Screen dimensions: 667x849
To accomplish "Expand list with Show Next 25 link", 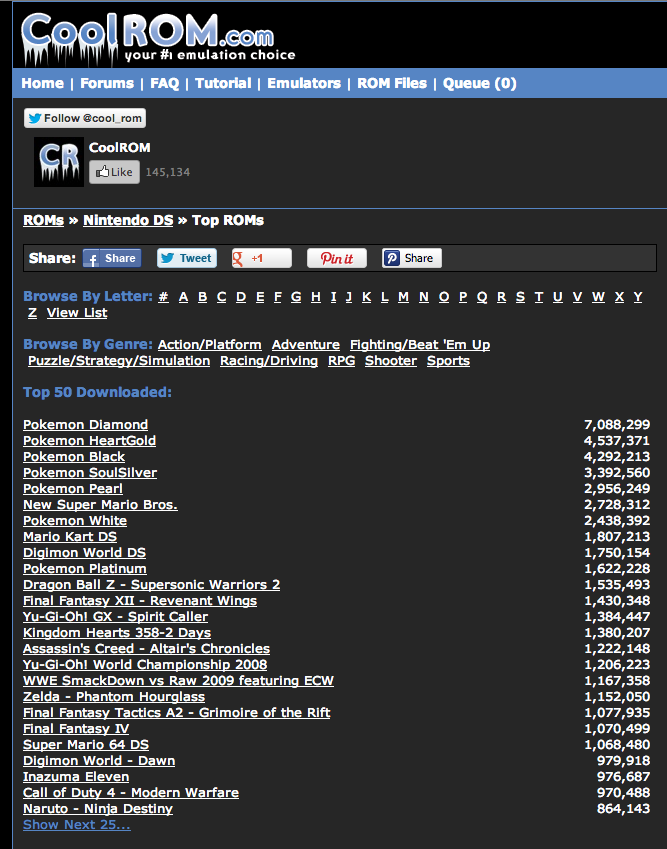I will [x=77, y=825].
